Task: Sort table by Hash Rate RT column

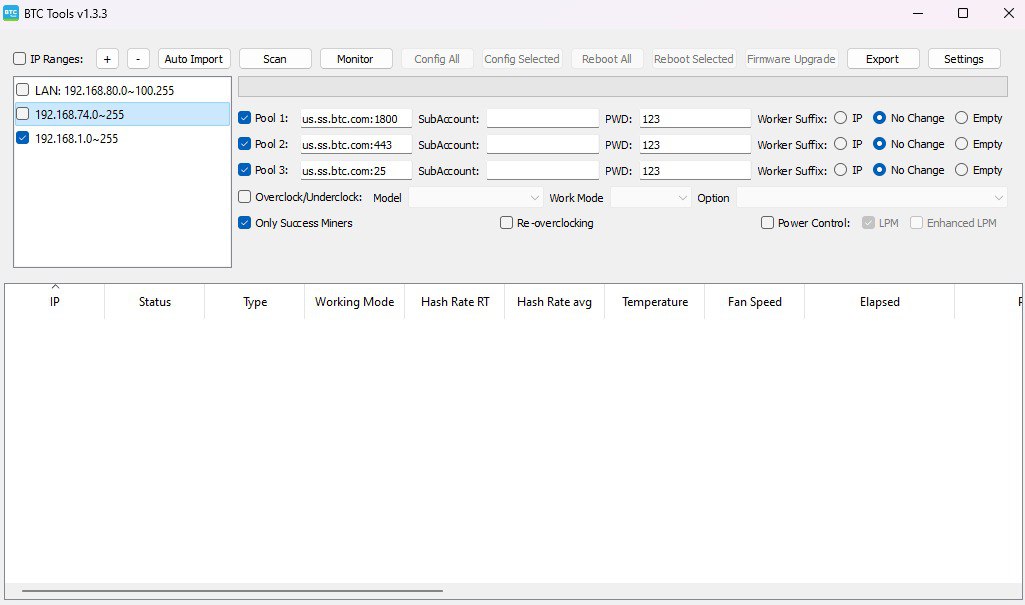Action: click(455, 302)
